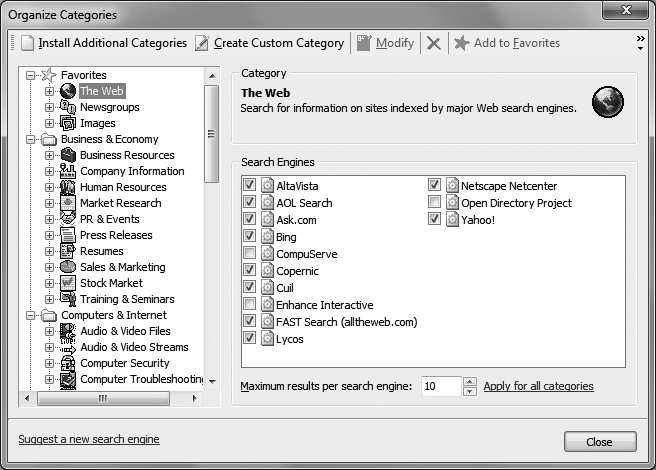Open the toolbar overflow chevron
Image resolution: width=656 pixels, height=470 pixels.
640,41
